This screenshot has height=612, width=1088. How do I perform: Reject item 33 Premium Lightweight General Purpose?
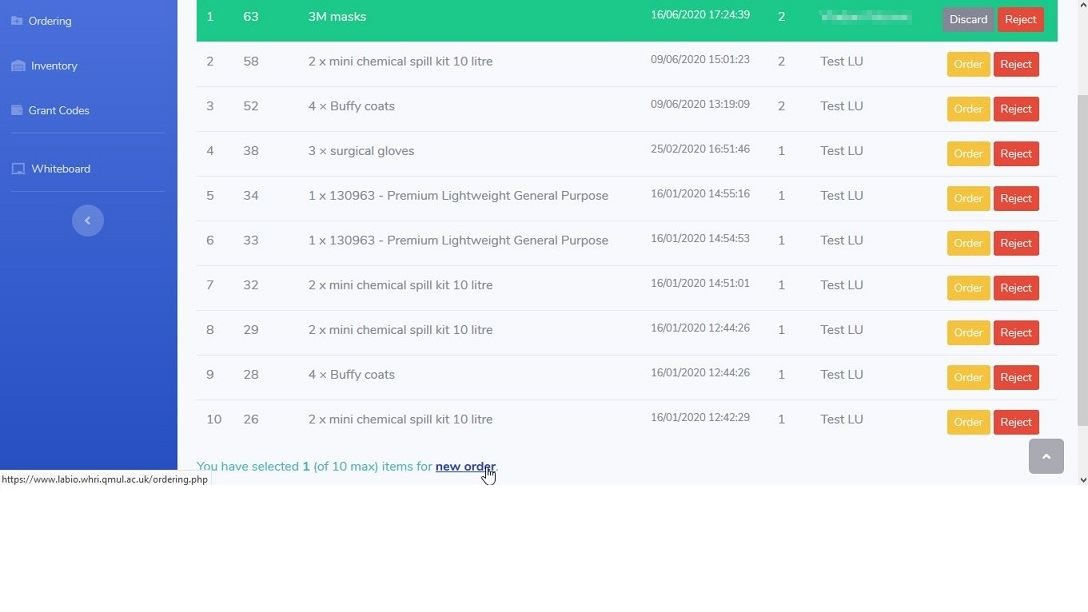(1016, 244)
